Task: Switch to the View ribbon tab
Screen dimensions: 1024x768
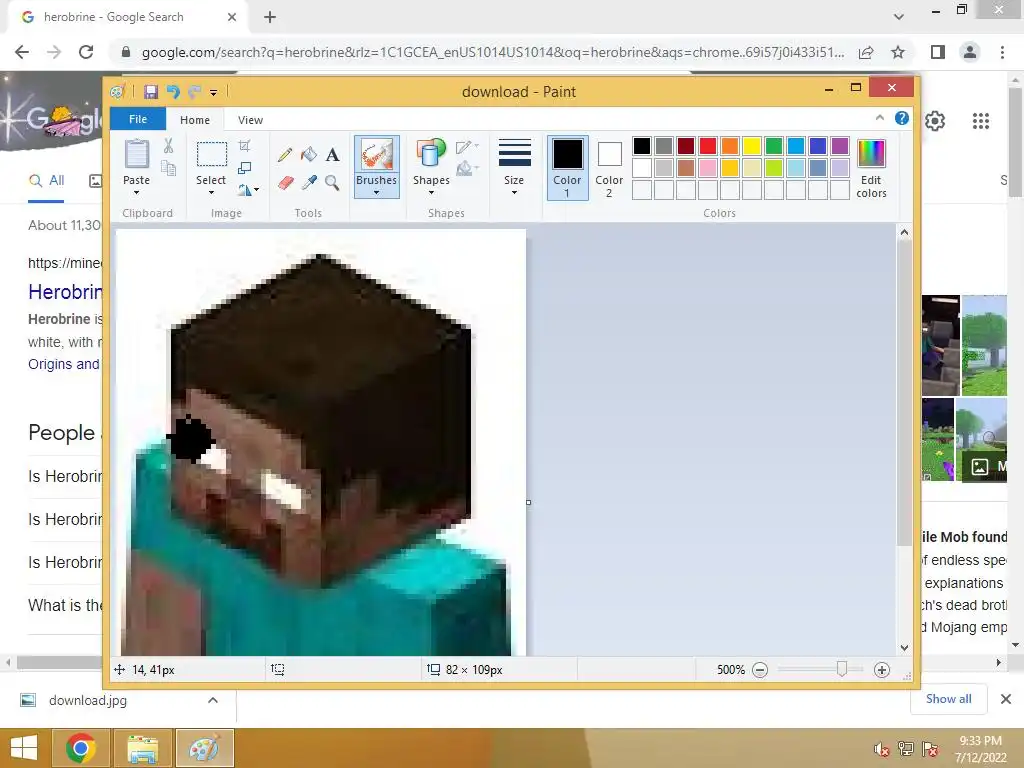Action: pyautogui.click(x=250, y=120)
